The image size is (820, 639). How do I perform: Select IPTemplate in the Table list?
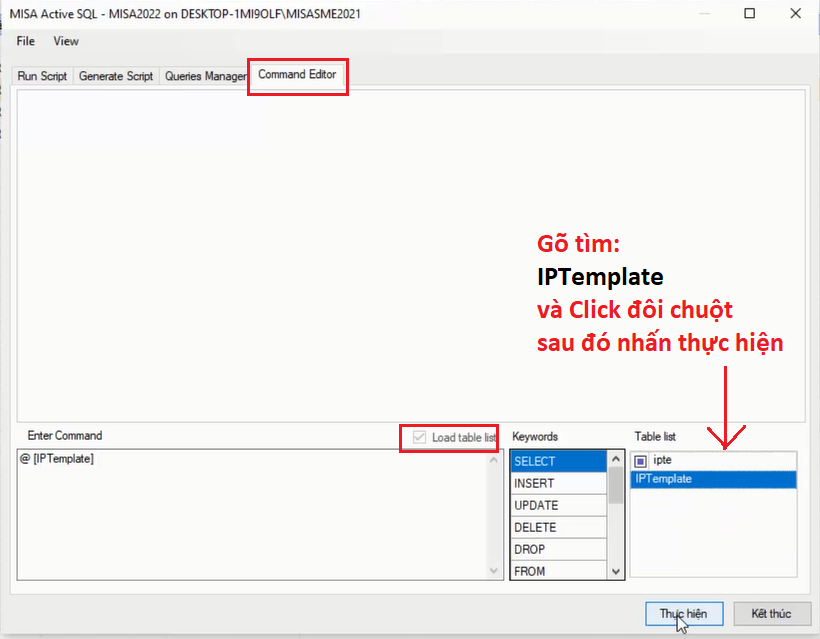pos(713,479)
